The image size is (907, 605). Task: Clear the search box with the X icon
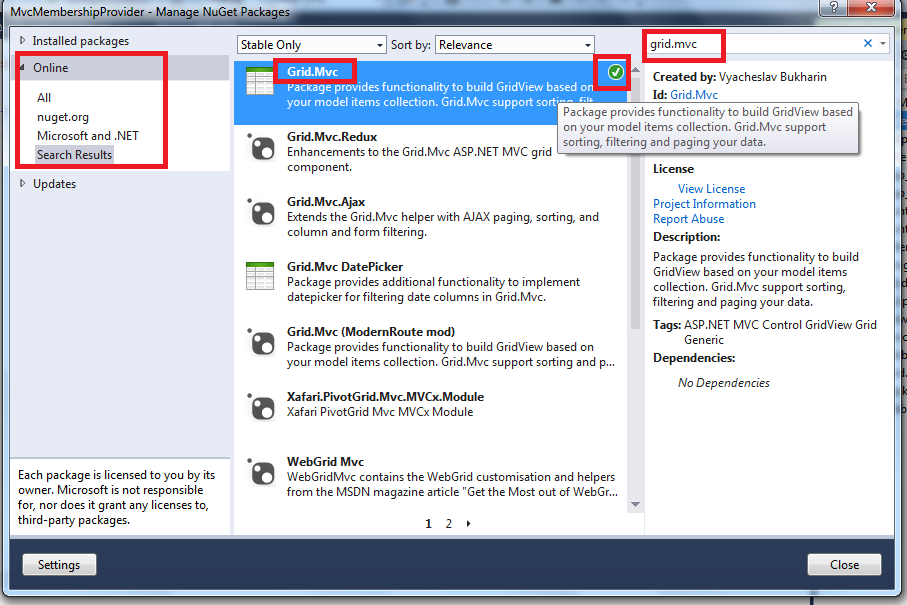click(x=868, y=43)
